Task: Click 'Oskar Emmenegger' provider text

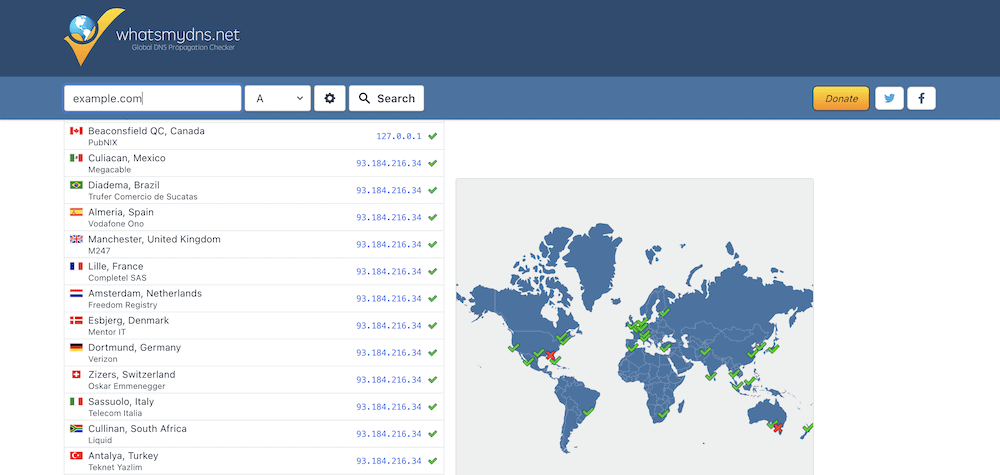Action: 127,386
